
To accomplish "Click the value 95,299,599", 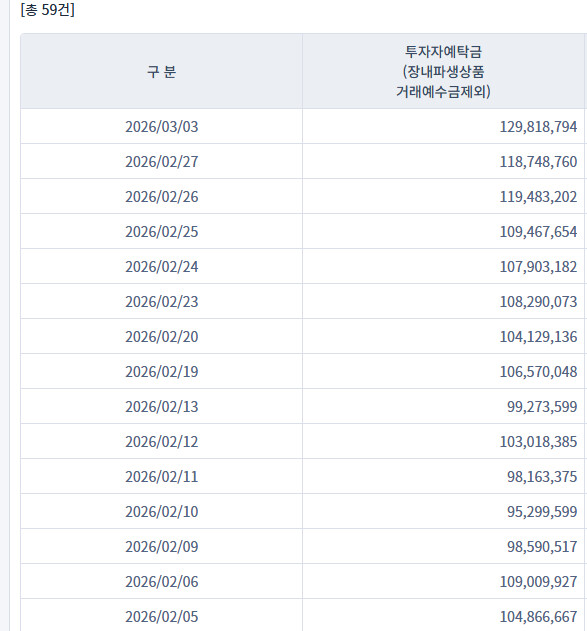I will tap(542, 512).
